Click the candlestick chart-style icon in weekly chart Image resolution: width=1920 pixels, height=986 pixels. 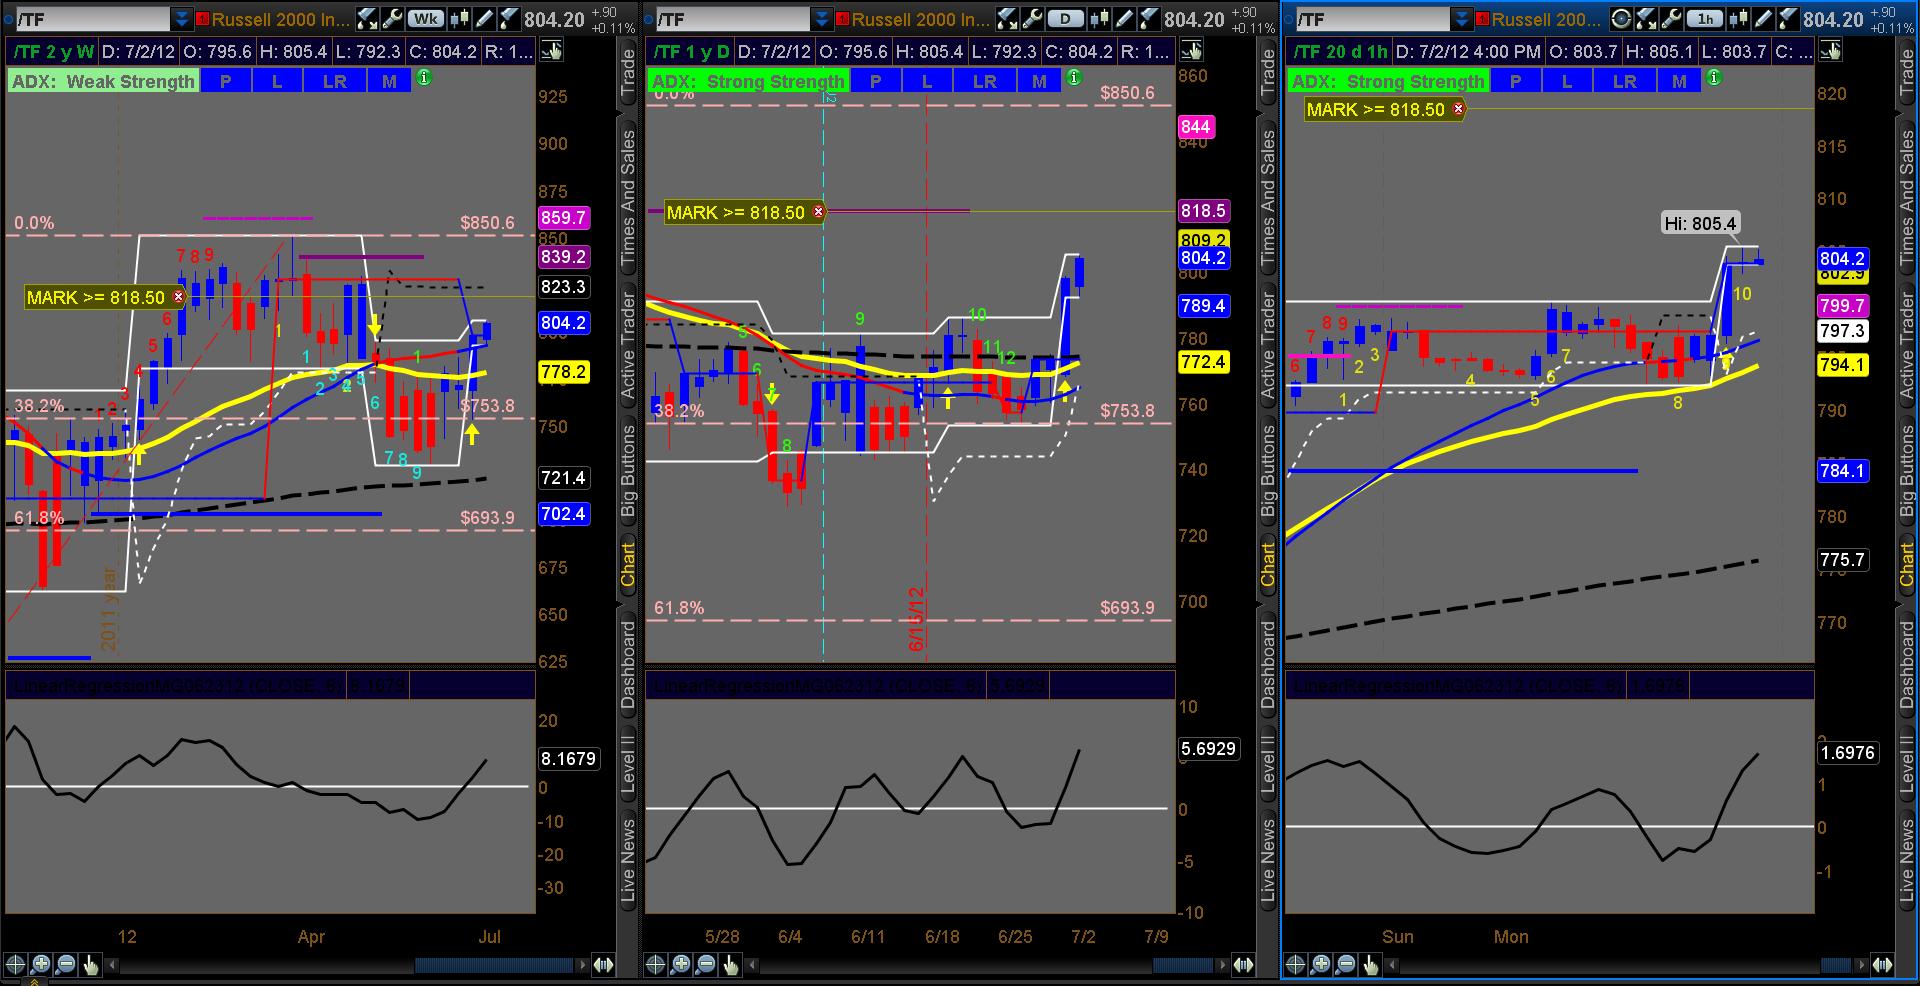click(x=461, y=19)
